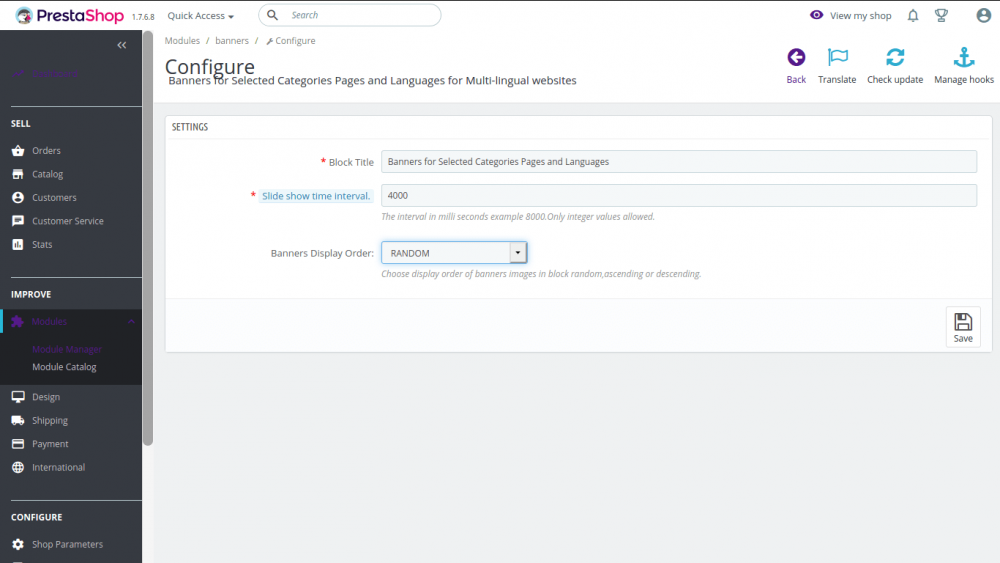Open Shop Parameters in the sidebar
The width and height of the screenshot is (1000, 563).
pos(68,545)
